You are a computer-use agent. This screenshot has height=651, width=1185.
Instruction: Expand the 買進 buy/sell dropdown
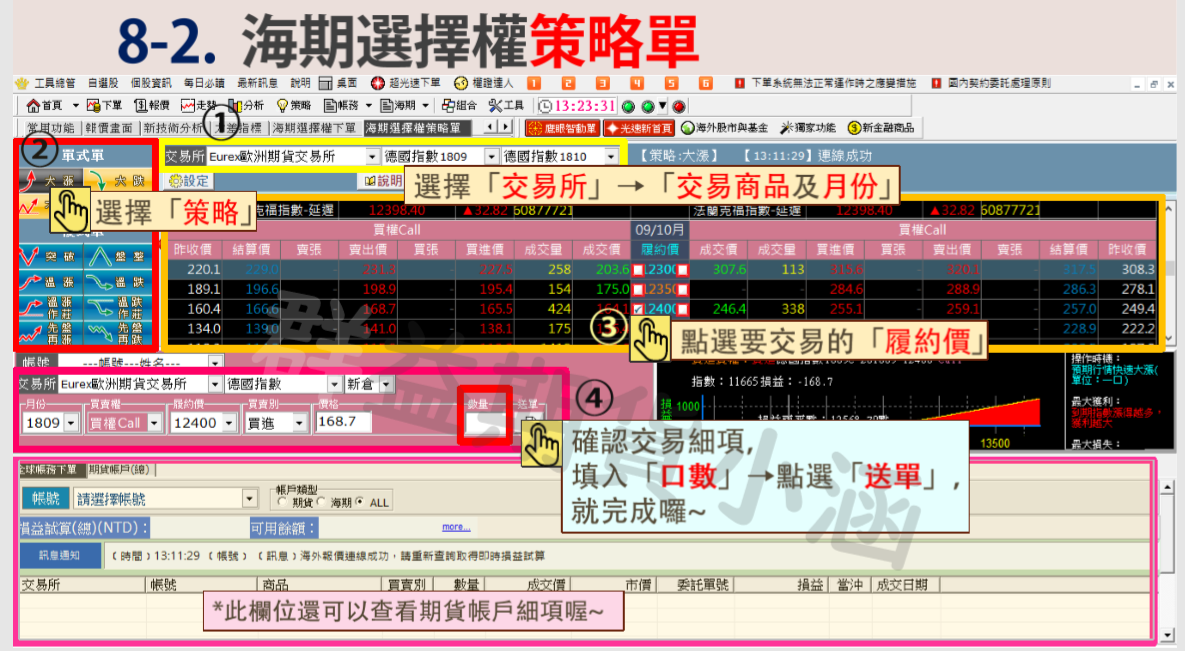300,423
